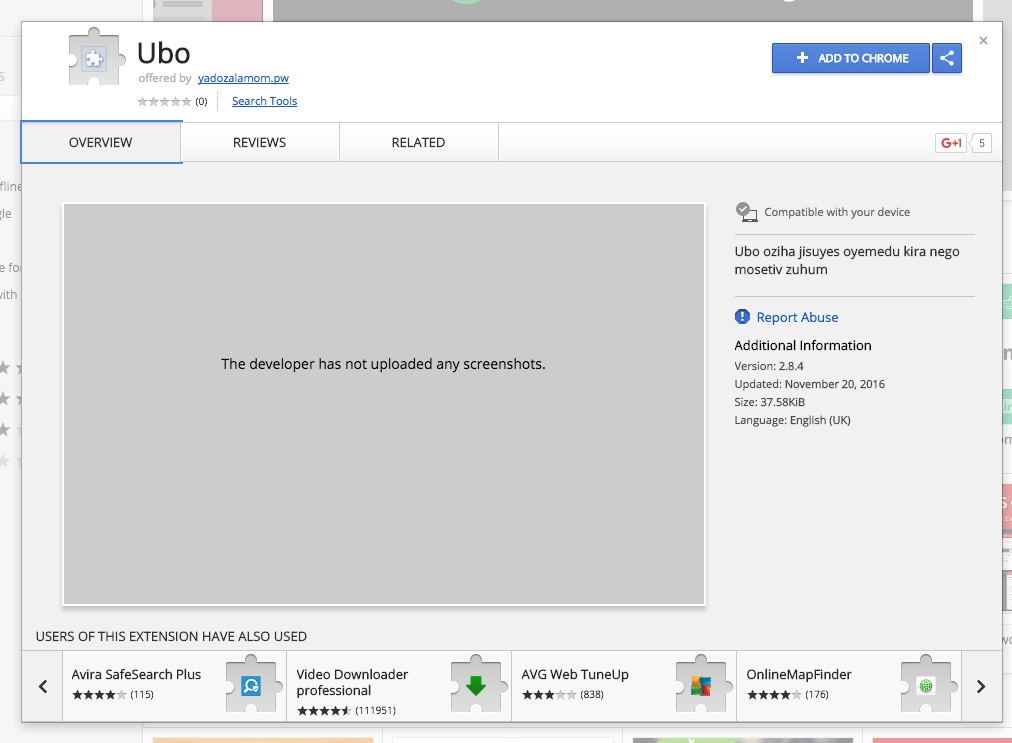Image resolution: width=1012 pixels, height=743 pixels.
Task: Click the 'Size: 37.58KiB' text
Action: (x=769, y=402)
